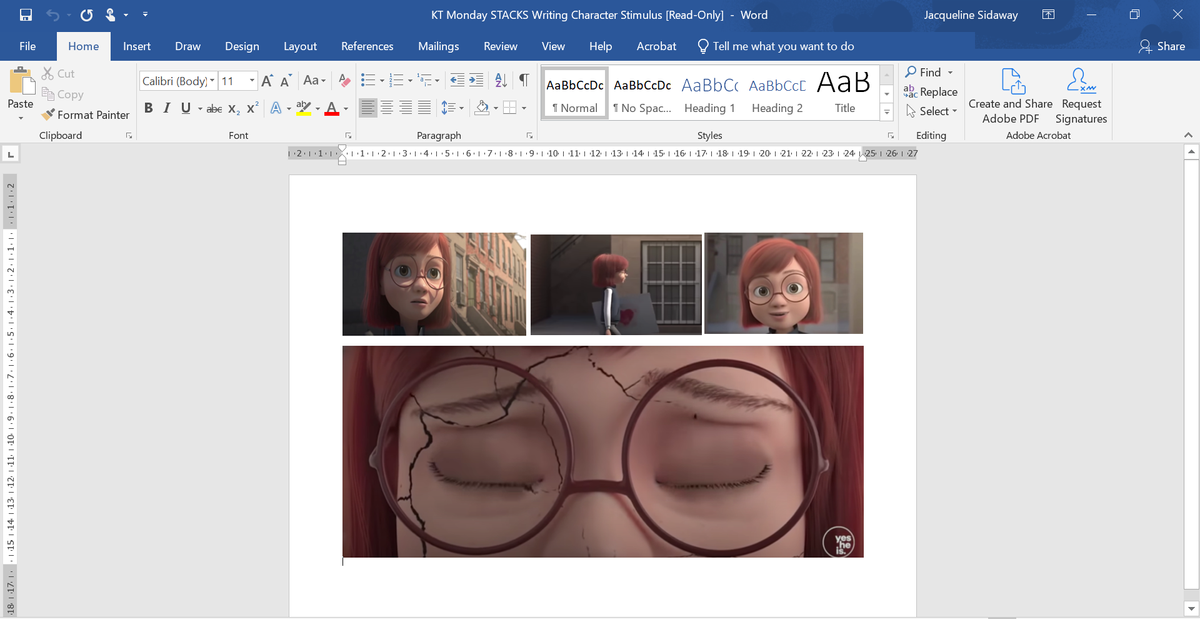Open the Select dropdown in Editing
Screen dimensions: 1200x619
coord(930,111)
